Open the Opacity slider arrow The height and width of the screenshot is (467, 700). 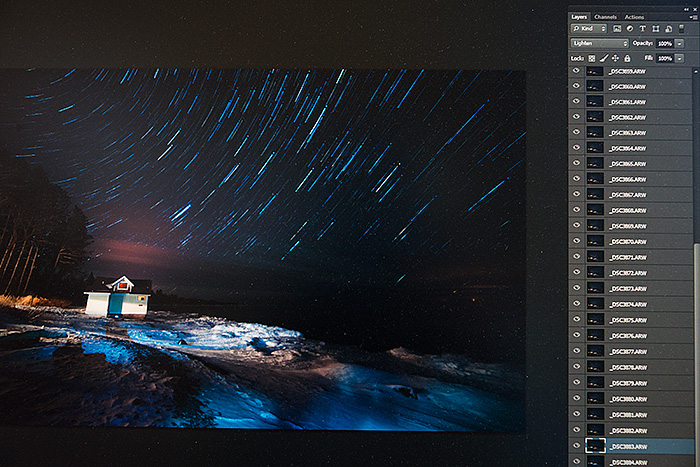click(x=679, y=43)
